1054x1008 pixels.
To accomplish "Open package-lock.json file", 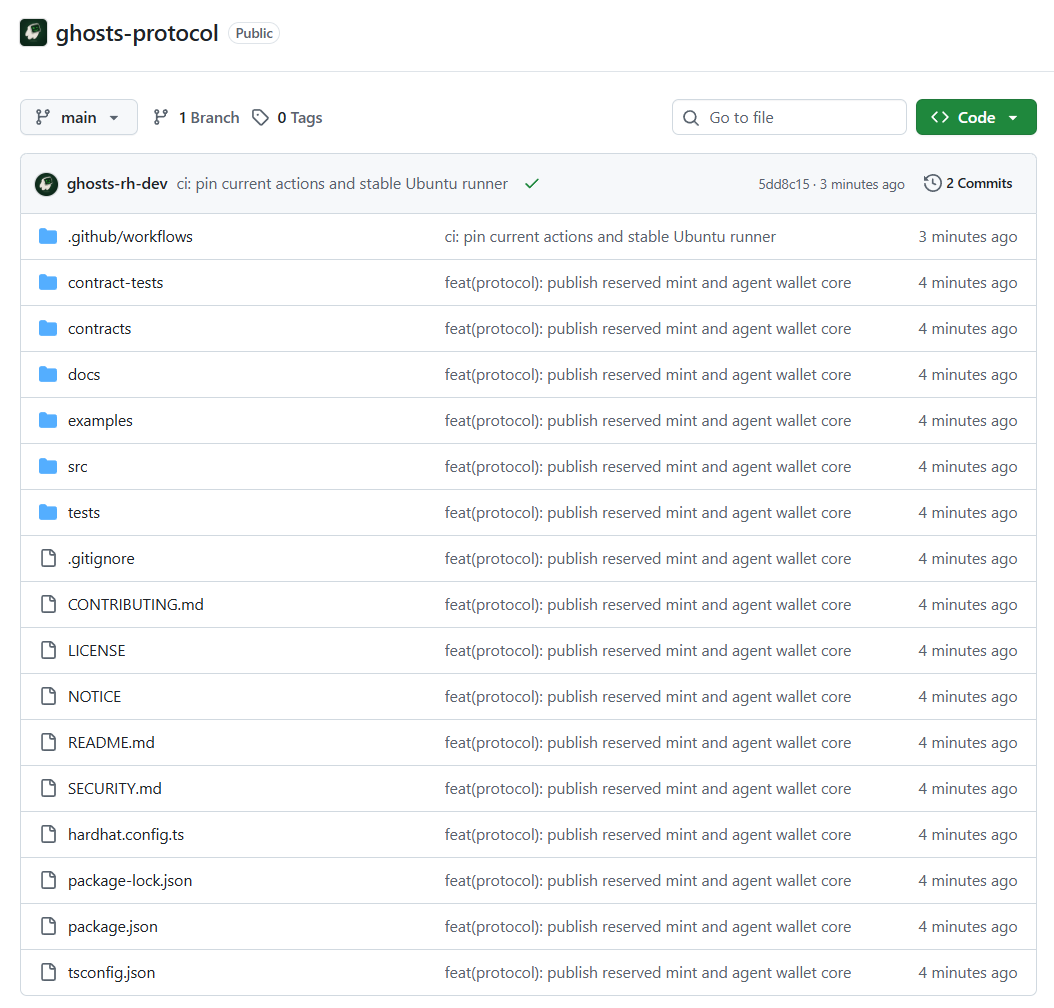I will [x=130, y=881].
